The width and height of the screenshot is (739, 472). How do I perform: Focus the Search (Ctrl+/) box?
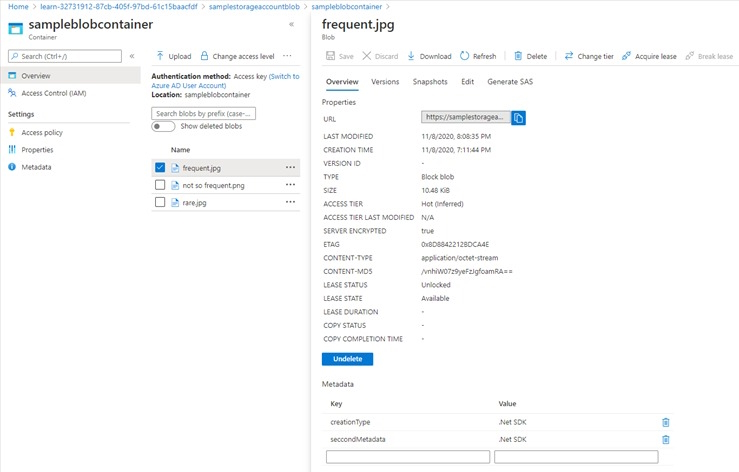(65, 56)
